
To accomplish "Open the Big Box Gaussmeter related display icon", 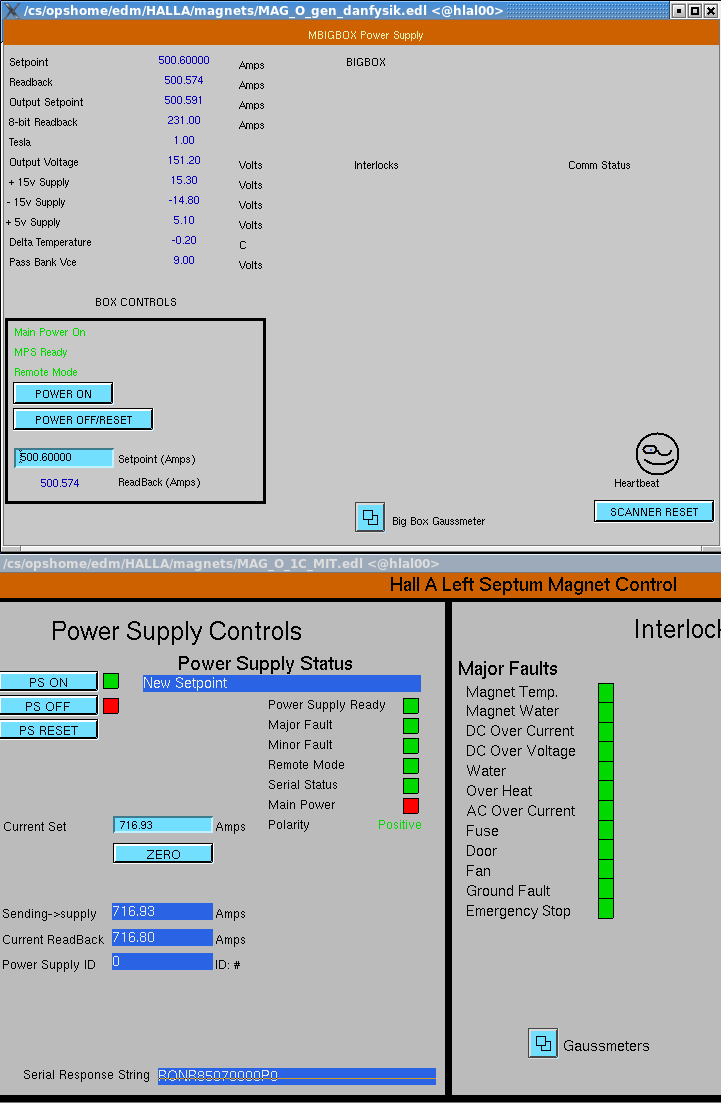I will tap(370, 517).
